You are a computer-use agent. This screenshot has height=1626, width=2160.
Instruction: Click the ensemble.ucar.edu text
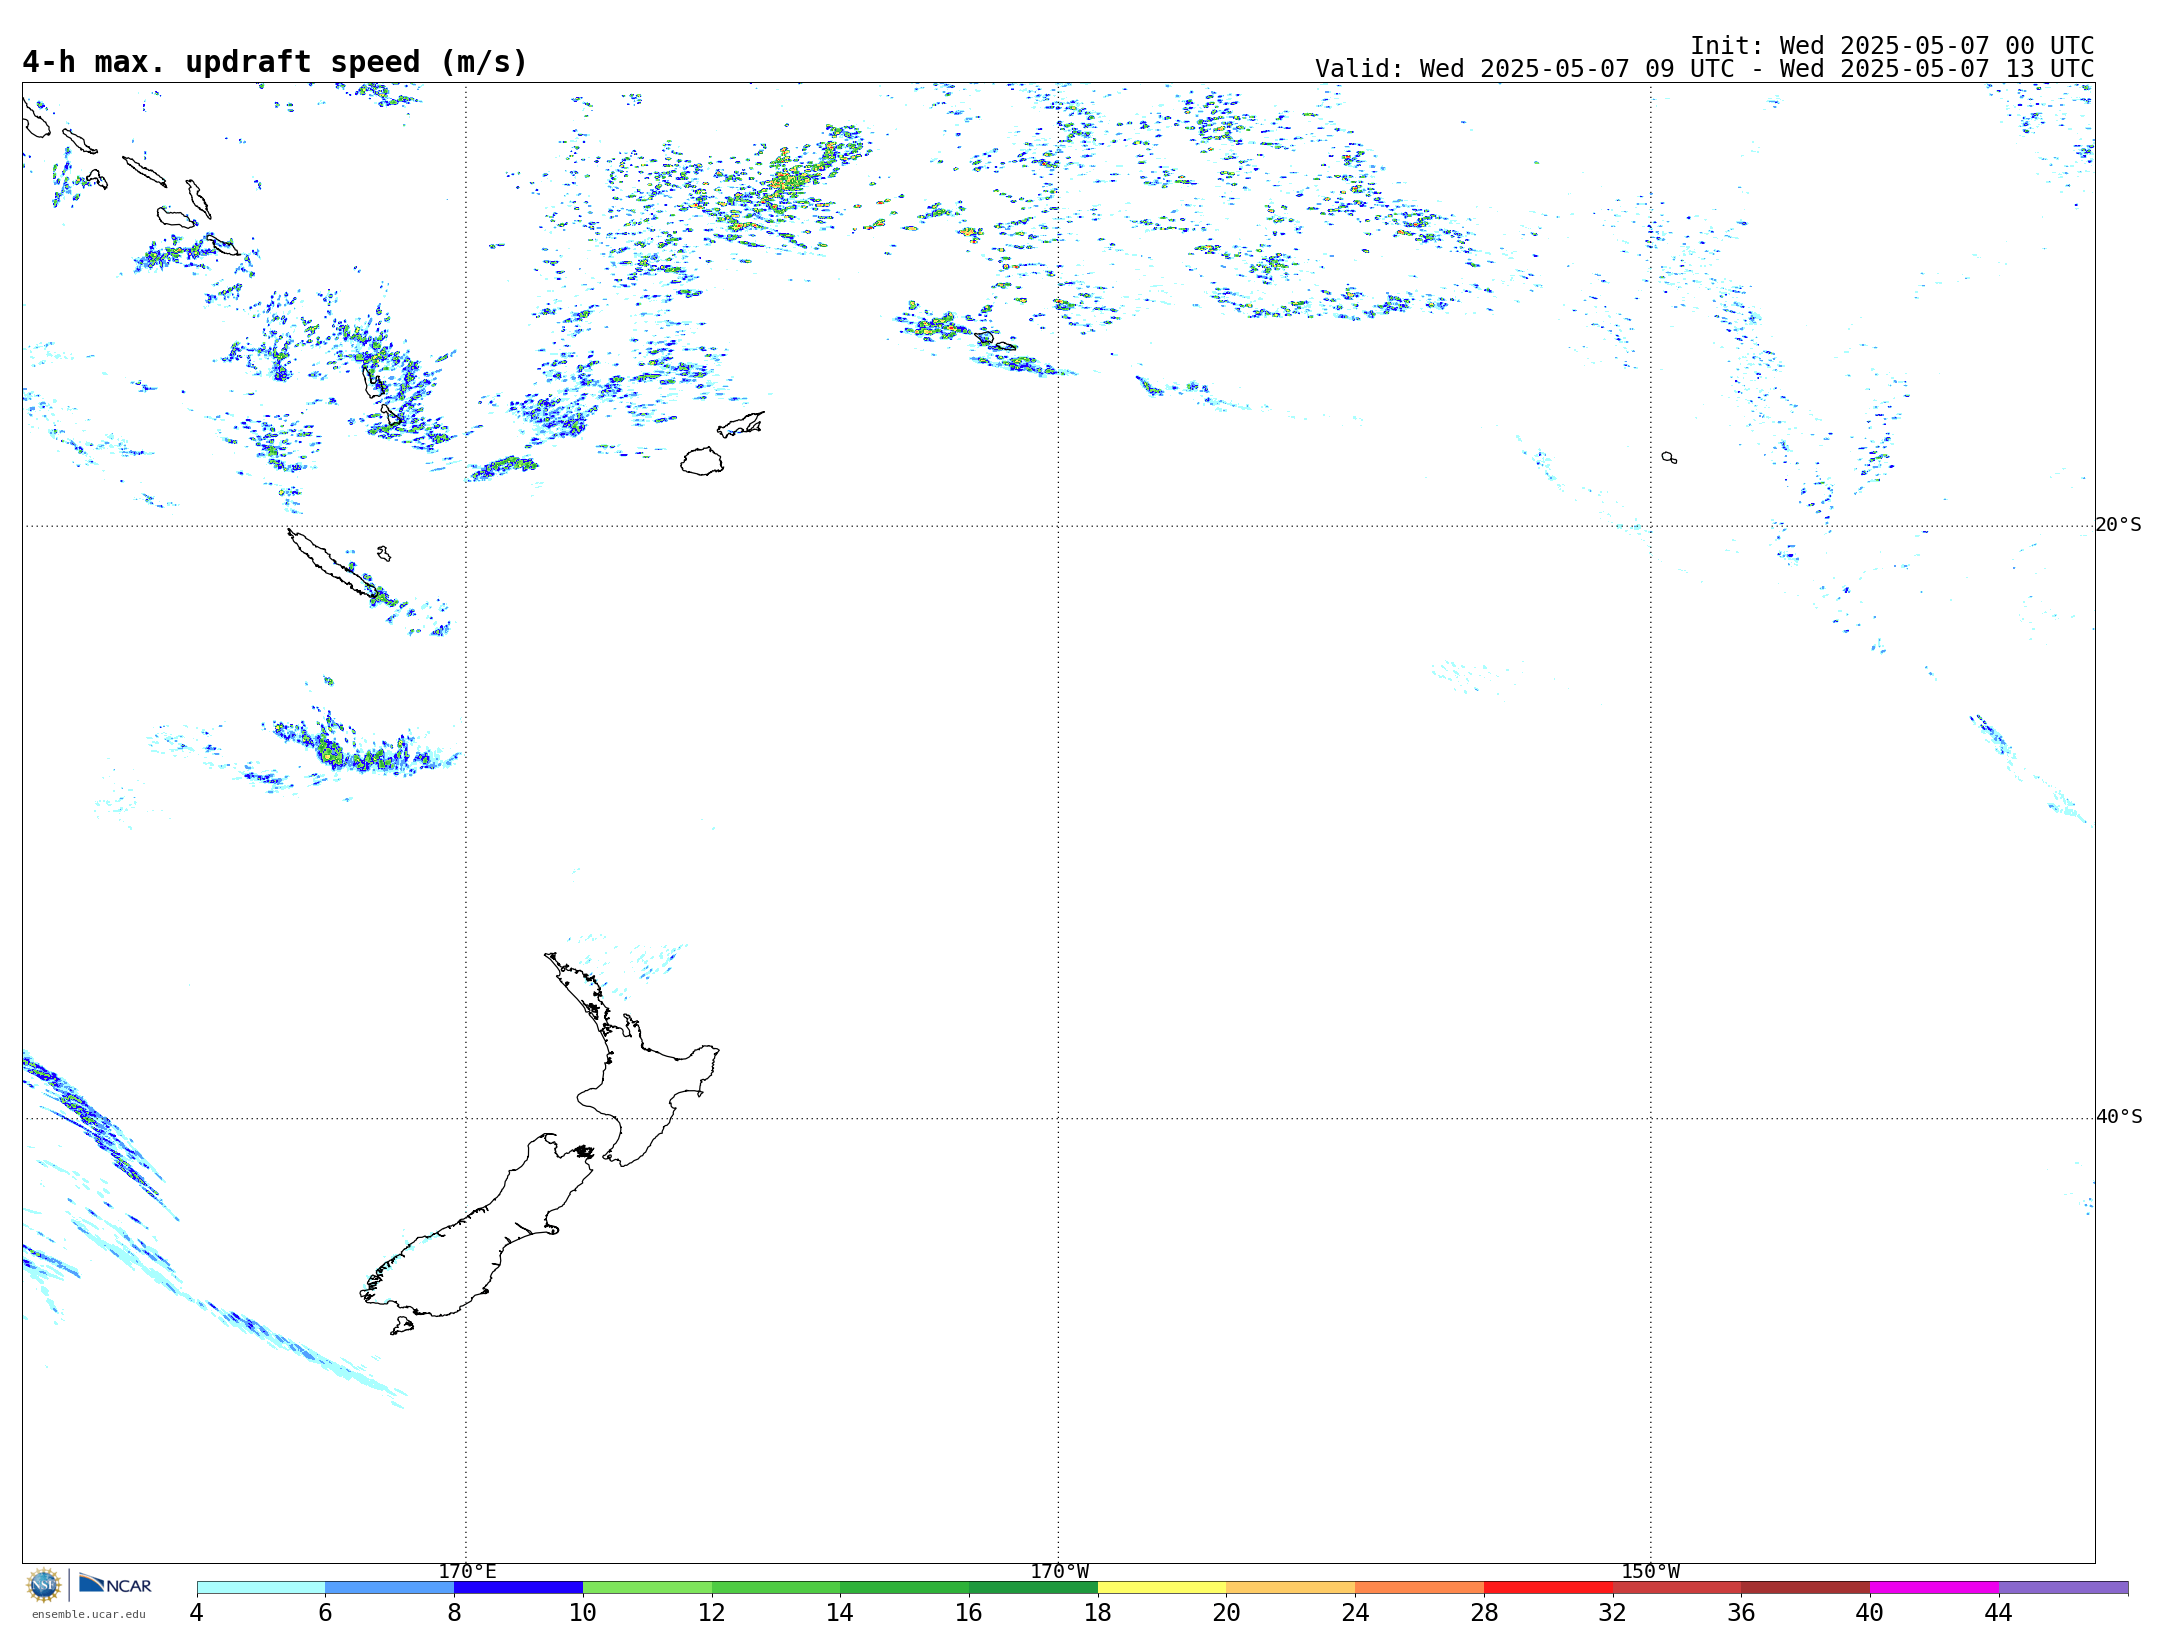(x=88, y=1614)
